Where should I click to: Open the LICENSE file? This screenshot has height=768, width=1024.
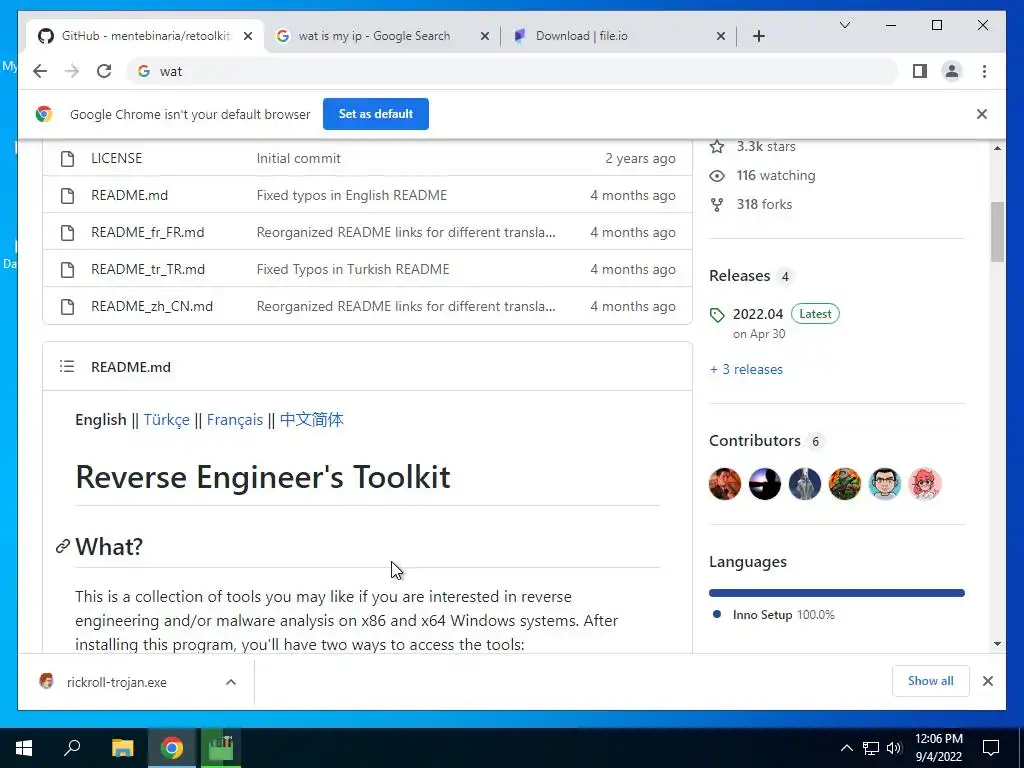coord(116,158)
